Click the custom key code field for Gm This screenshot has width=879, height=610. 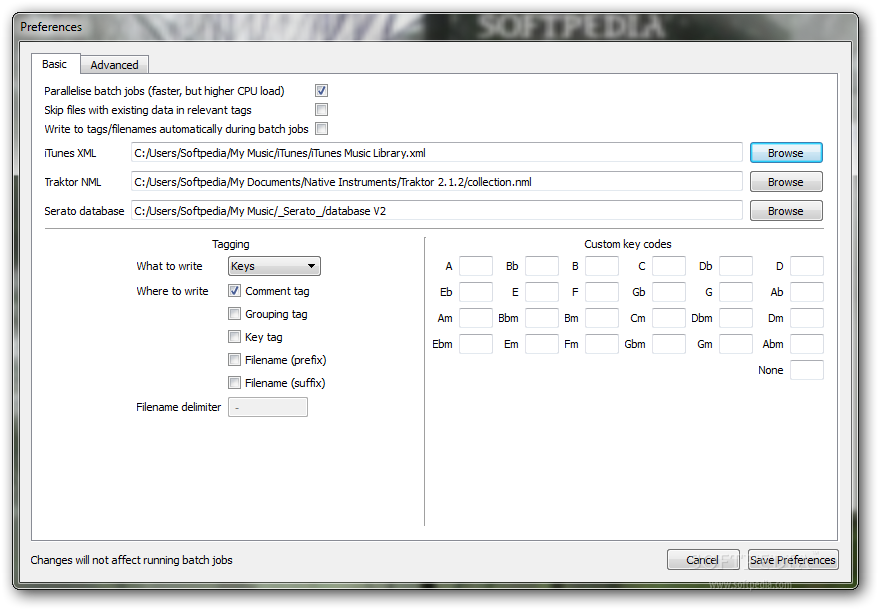(x=736, y=344)
